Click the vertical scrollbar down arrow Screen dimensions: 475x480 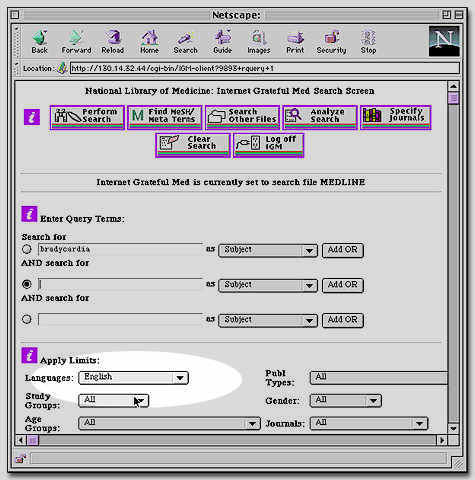tap(453, 428)
